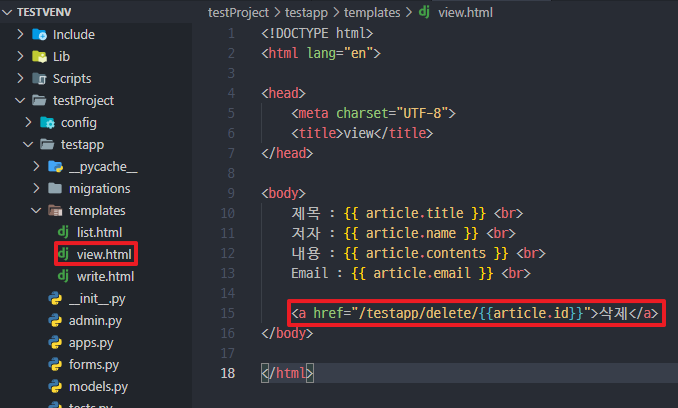Click the Python icon beside admin.py

pyautogui.click(x=55, y=320)
